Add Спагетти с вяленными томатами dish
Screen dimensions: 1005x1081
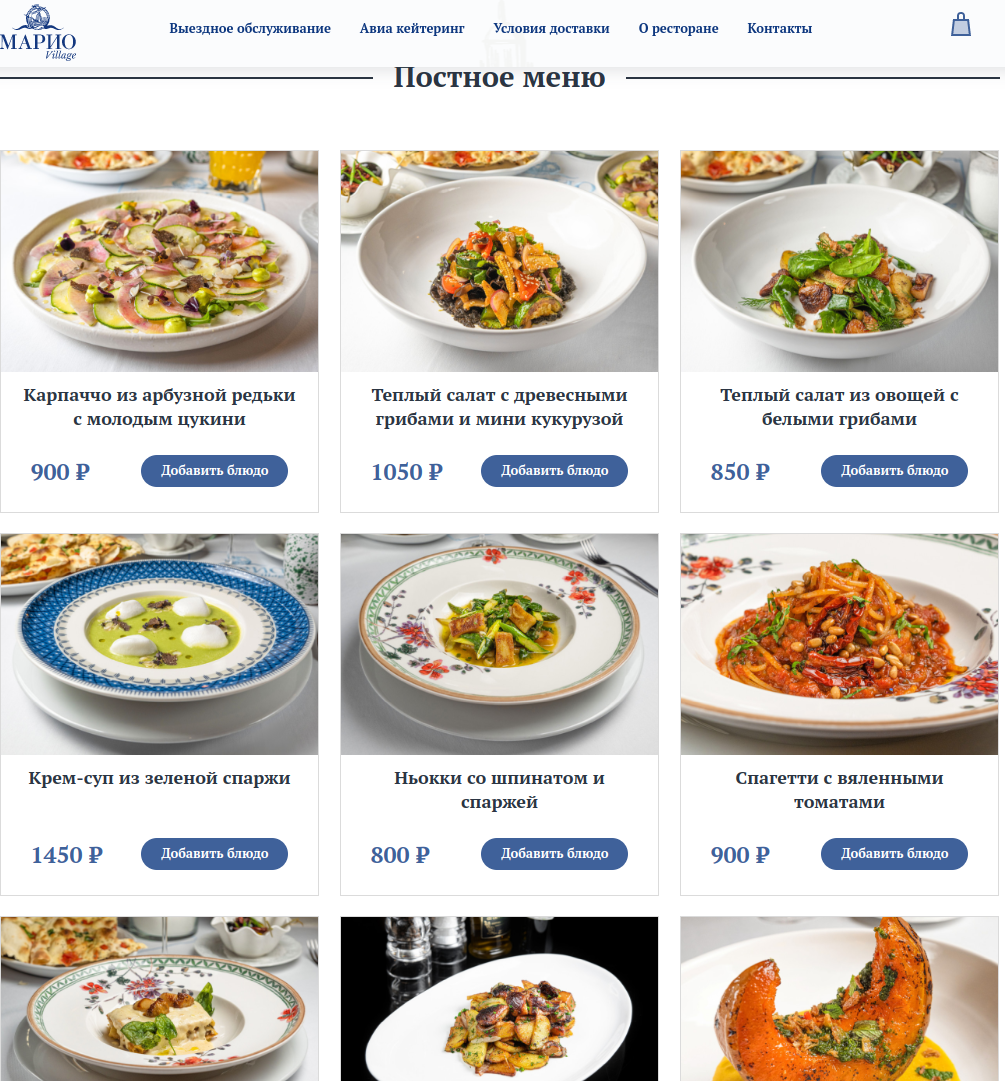click(x=894, y=853)
